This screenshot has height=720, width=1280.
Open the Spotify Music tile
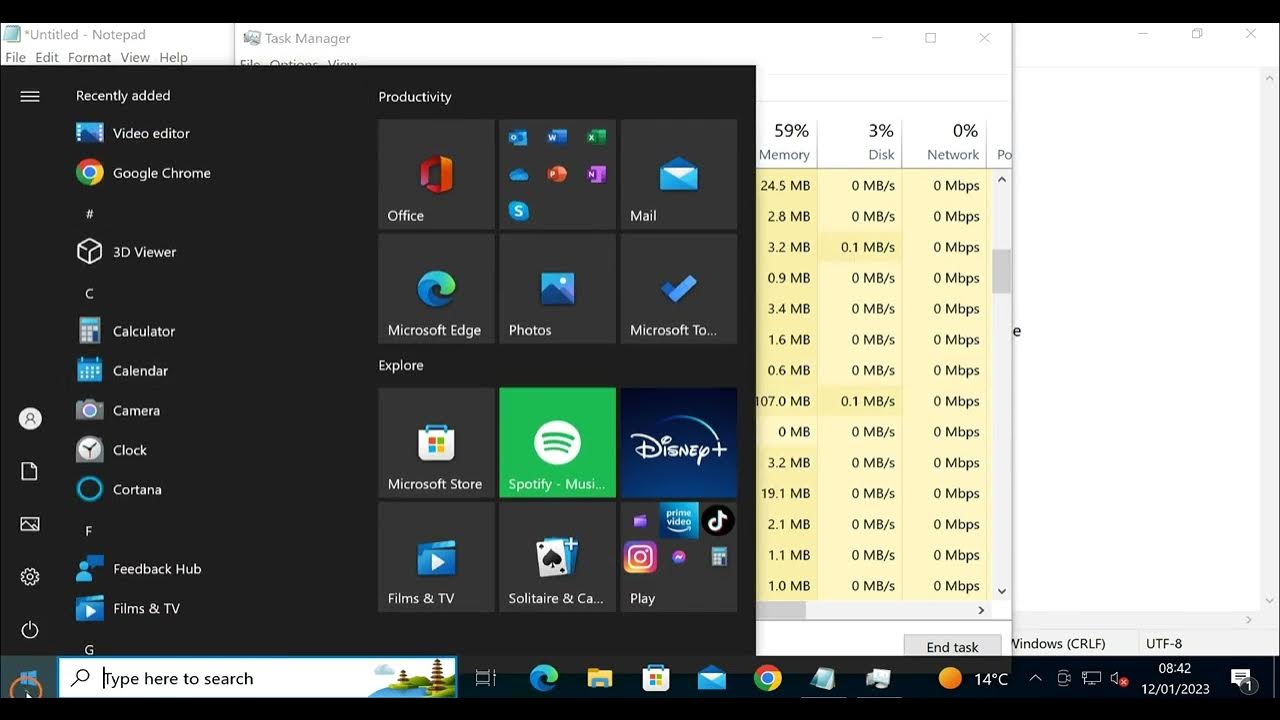(557, 443)
